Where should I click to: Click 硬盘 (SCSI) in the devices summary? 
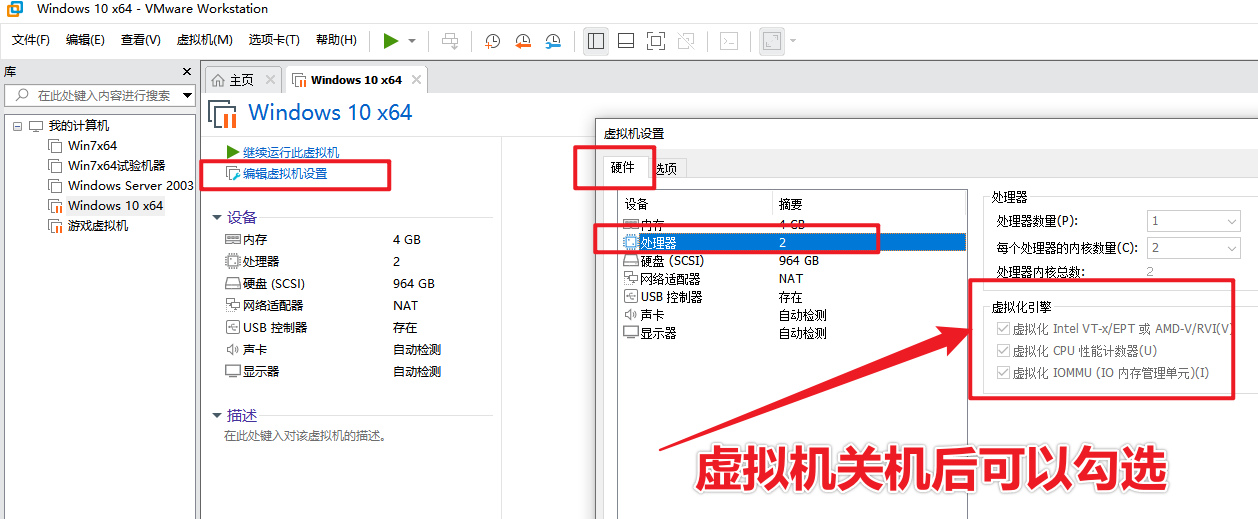(x=273, y=284)
